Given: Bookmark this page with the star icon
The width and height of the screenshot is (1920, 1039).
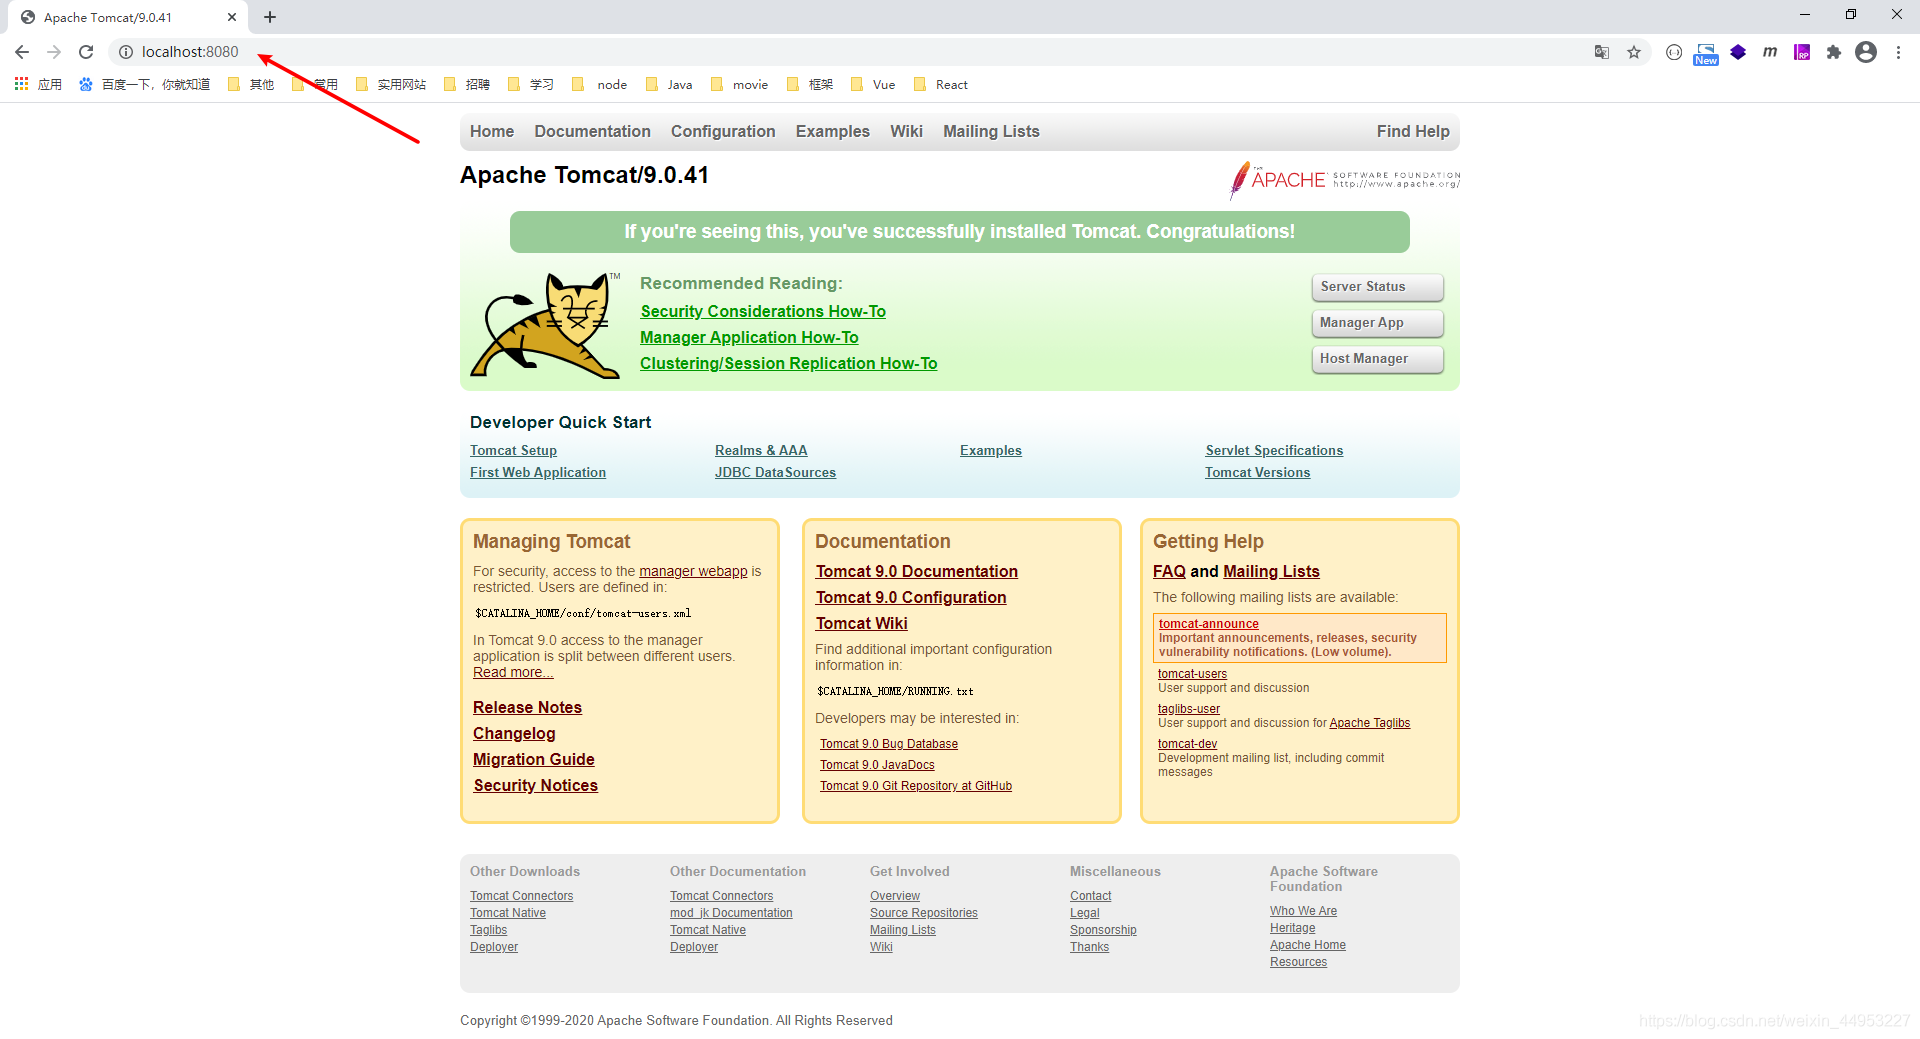Looking at the screenshot, I should [x=1634, y=52].
